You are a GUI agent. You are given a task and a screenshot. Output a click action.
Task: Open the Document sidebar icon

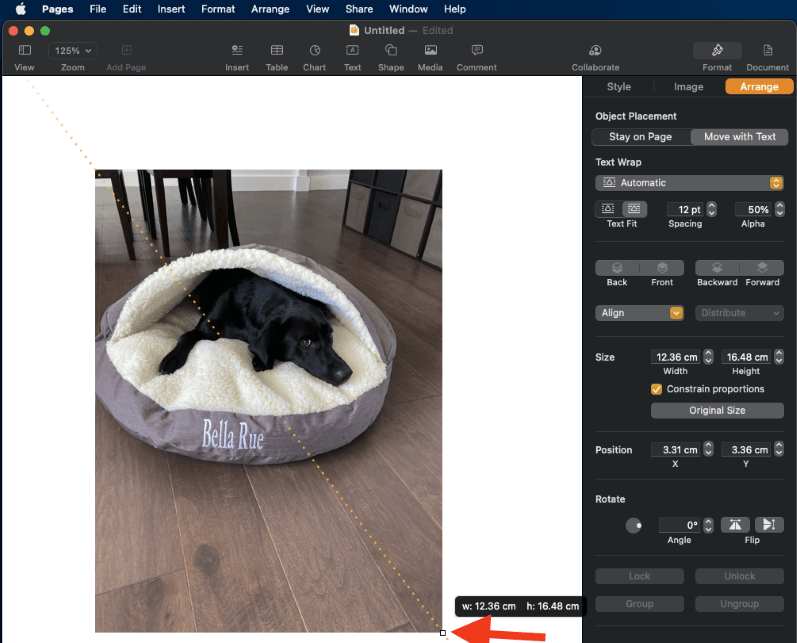(x=767, y=51)
